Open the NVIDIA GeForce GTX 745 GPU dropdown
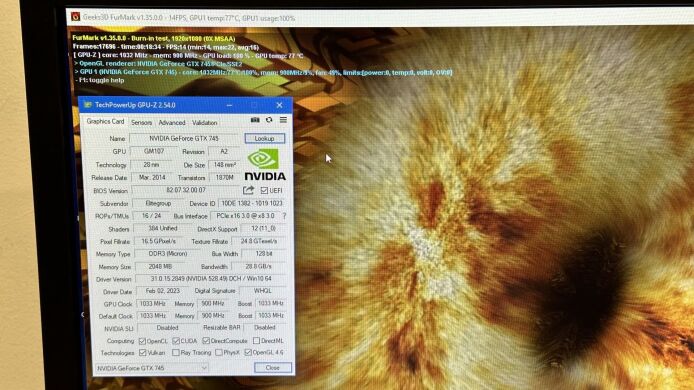Viewport: 694px width, 390px height. coord(151,368)
